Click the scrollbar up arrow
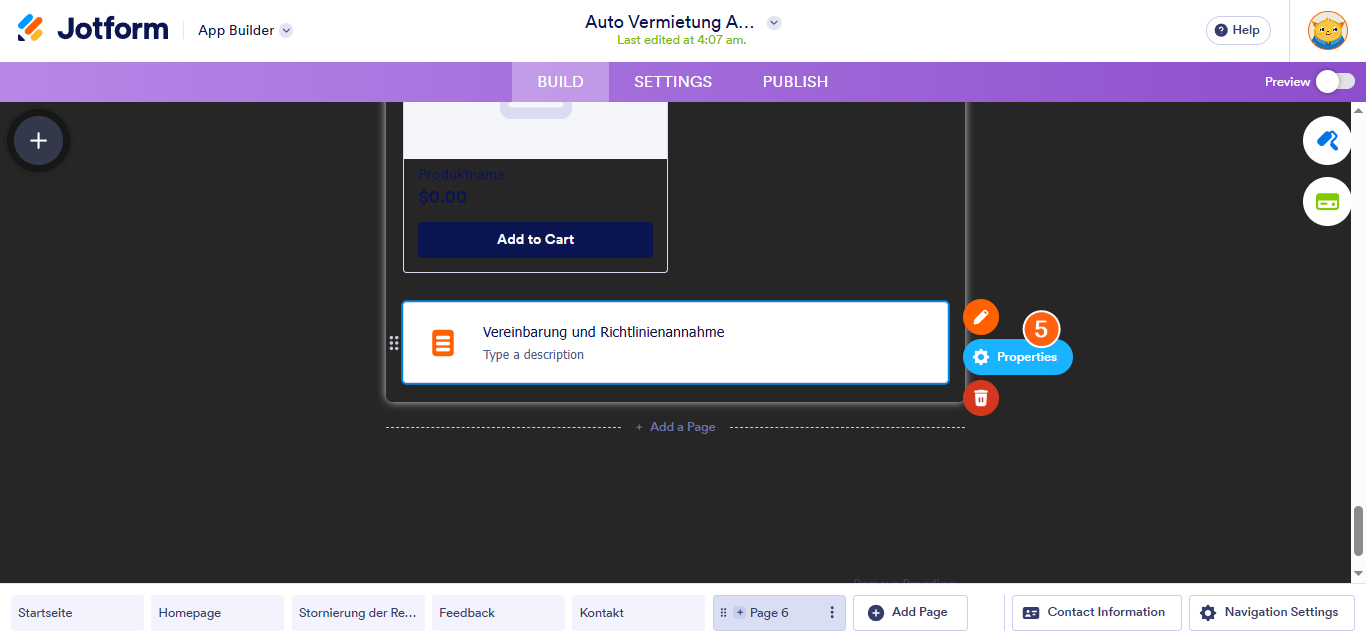This screenshot has width=1366, height=641. 1358,109
